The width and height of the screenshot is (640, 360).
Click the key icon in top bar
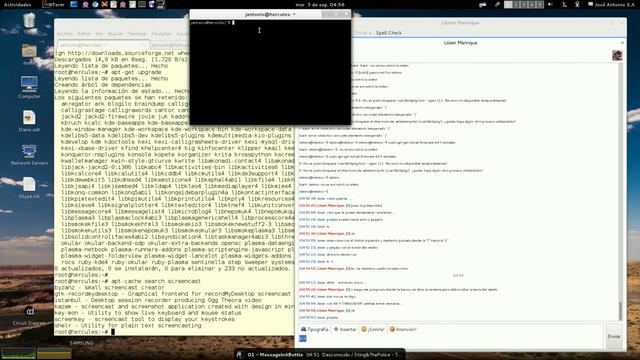click(x=497, y=4)
